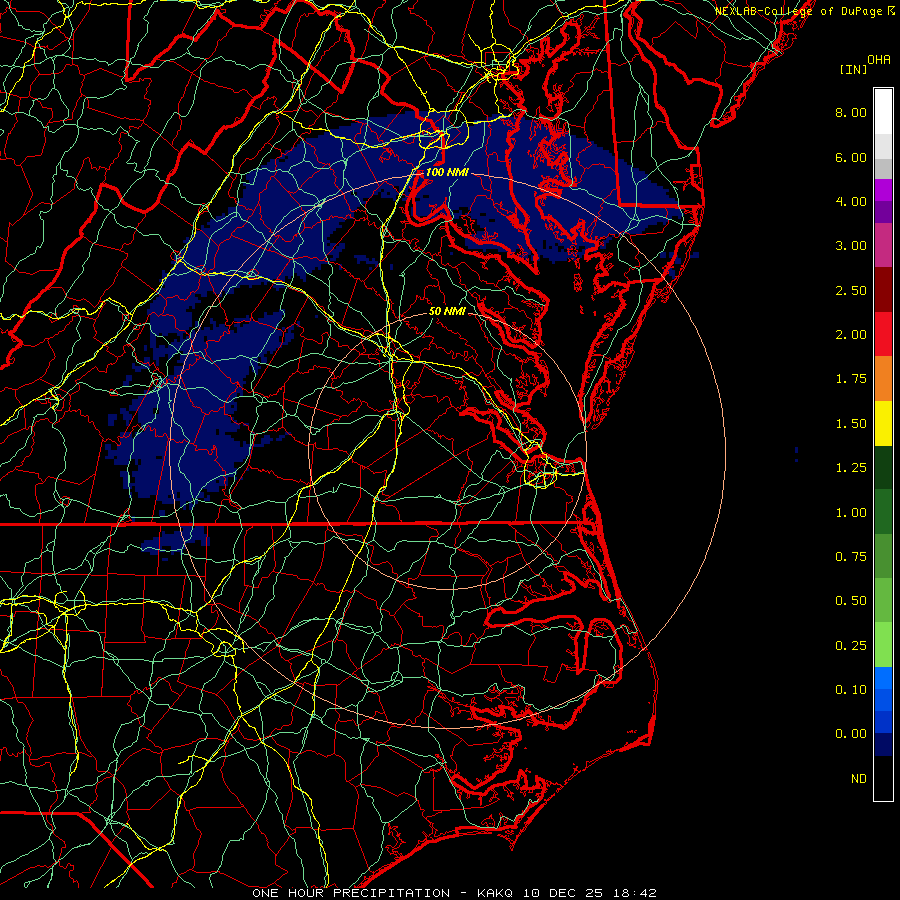Click the "[IN]" units label
The width and height of the screenshot is (900, 900).
pos(854,69)
